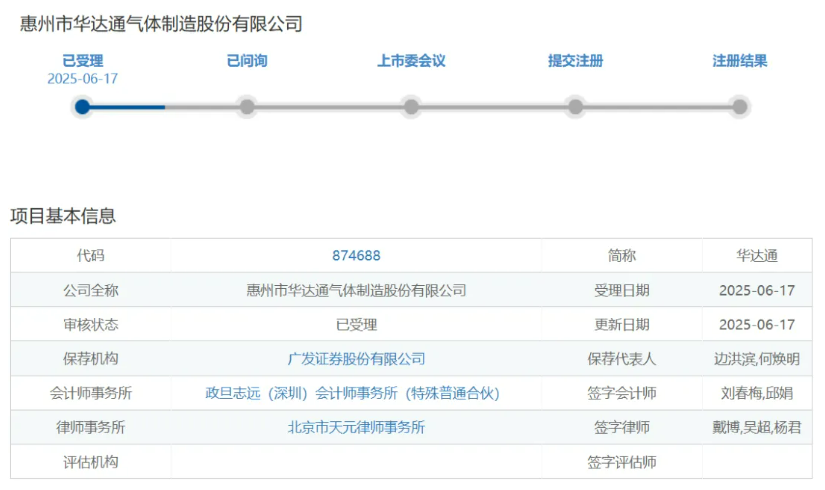Viewport: 825px width, 490px height.
Task: Click the 提交注册 stage label
Action: (576, 61)
